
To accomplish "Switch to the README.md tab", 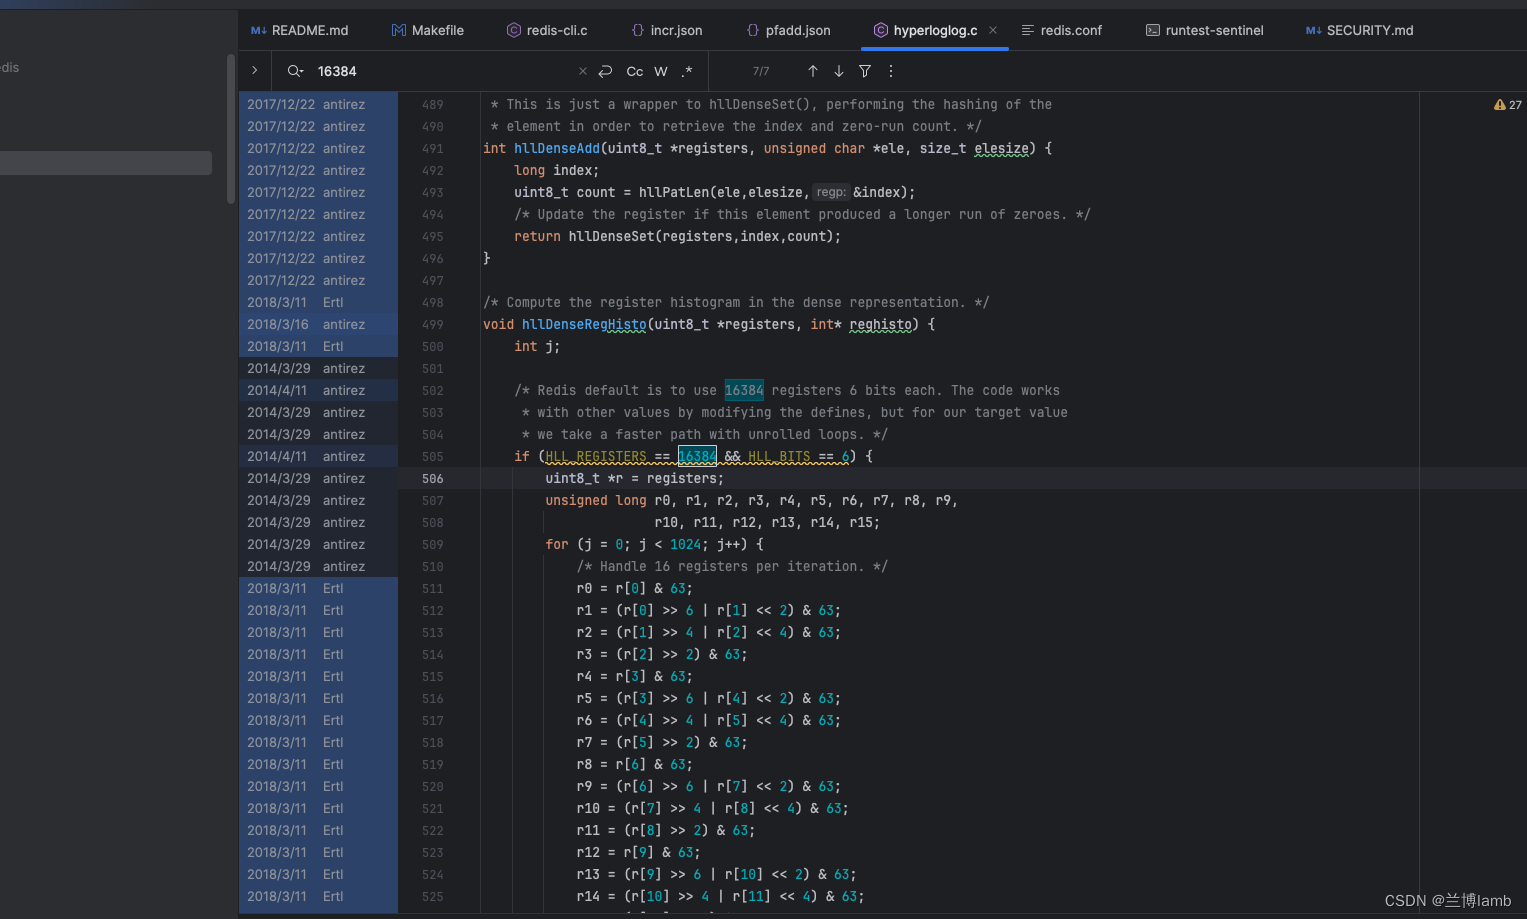I will pyautogui.click(x=300, y=30).
